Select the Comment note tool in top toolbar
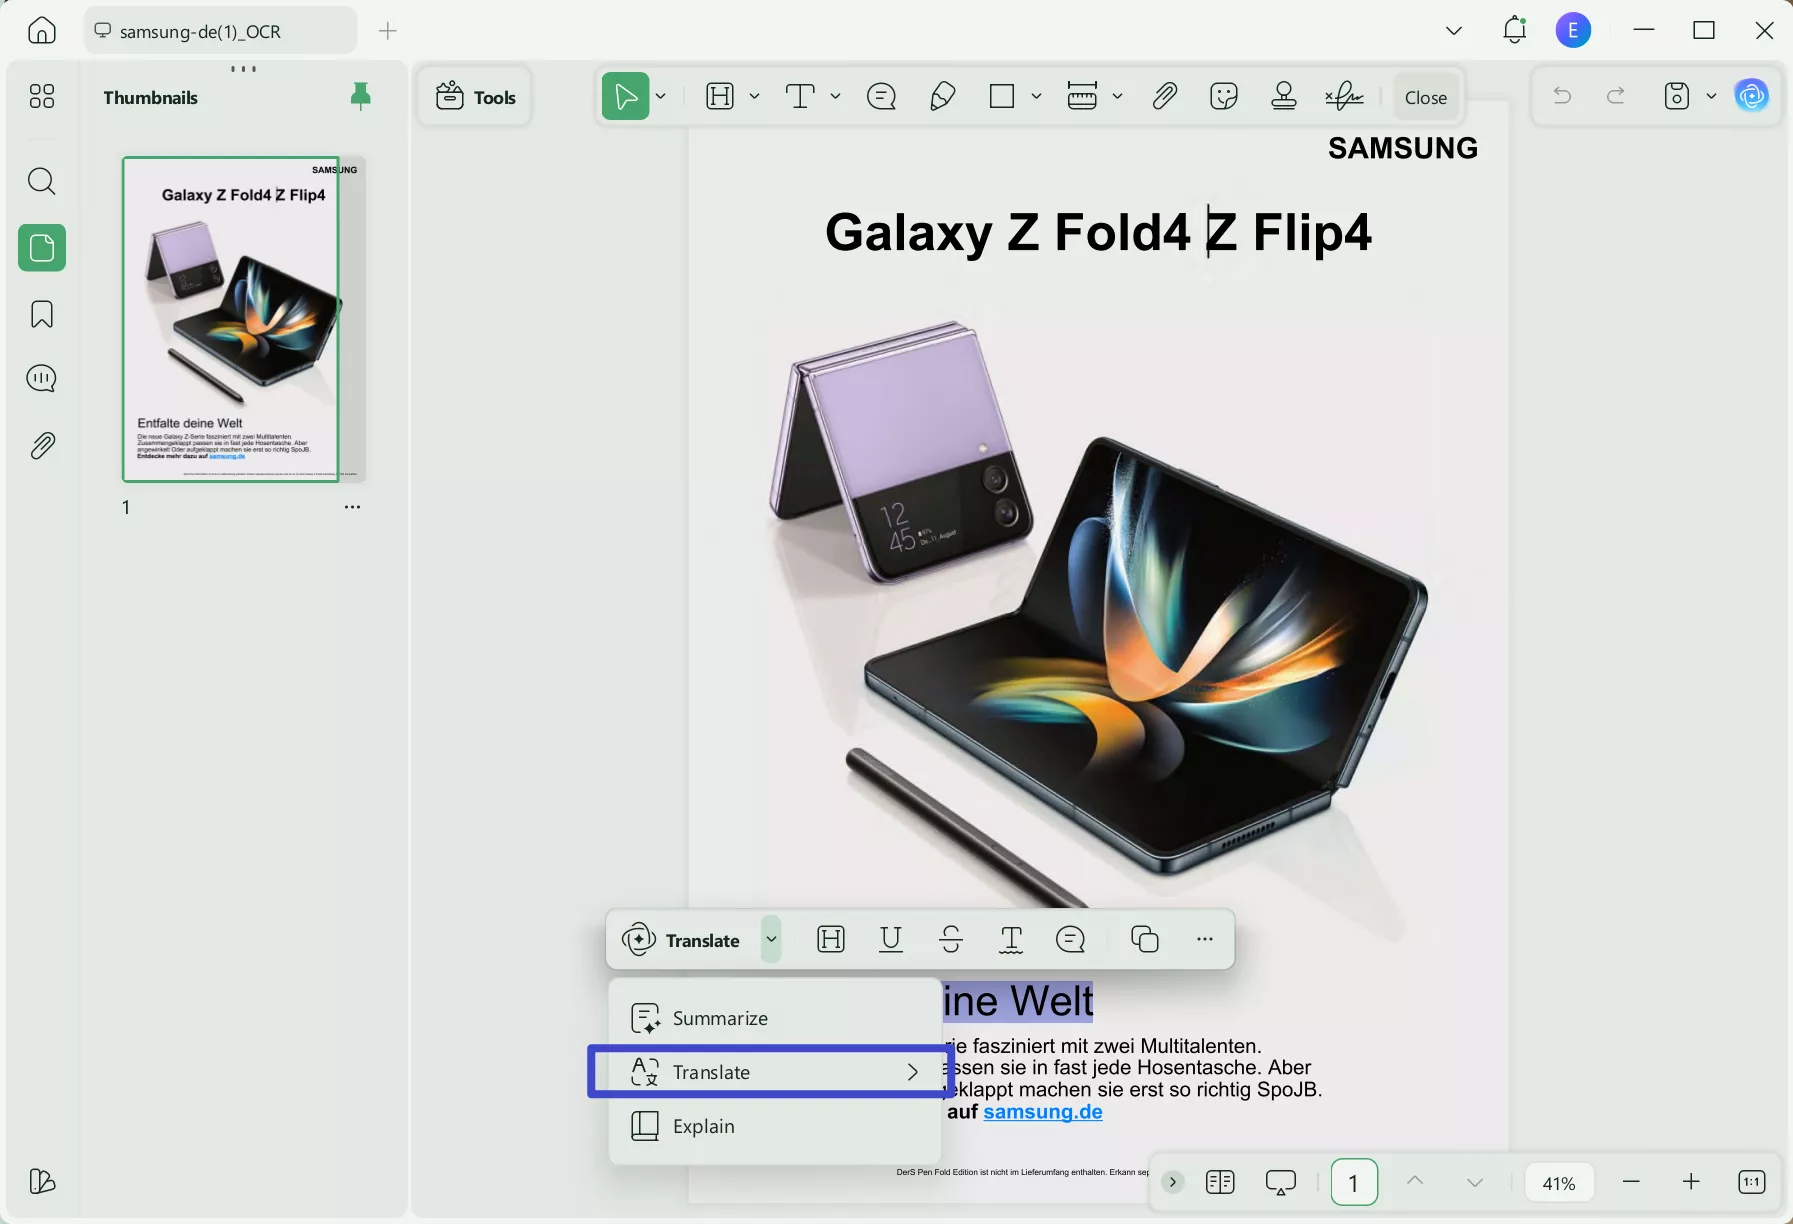The image size is (1793, 1224). (881, 96)
